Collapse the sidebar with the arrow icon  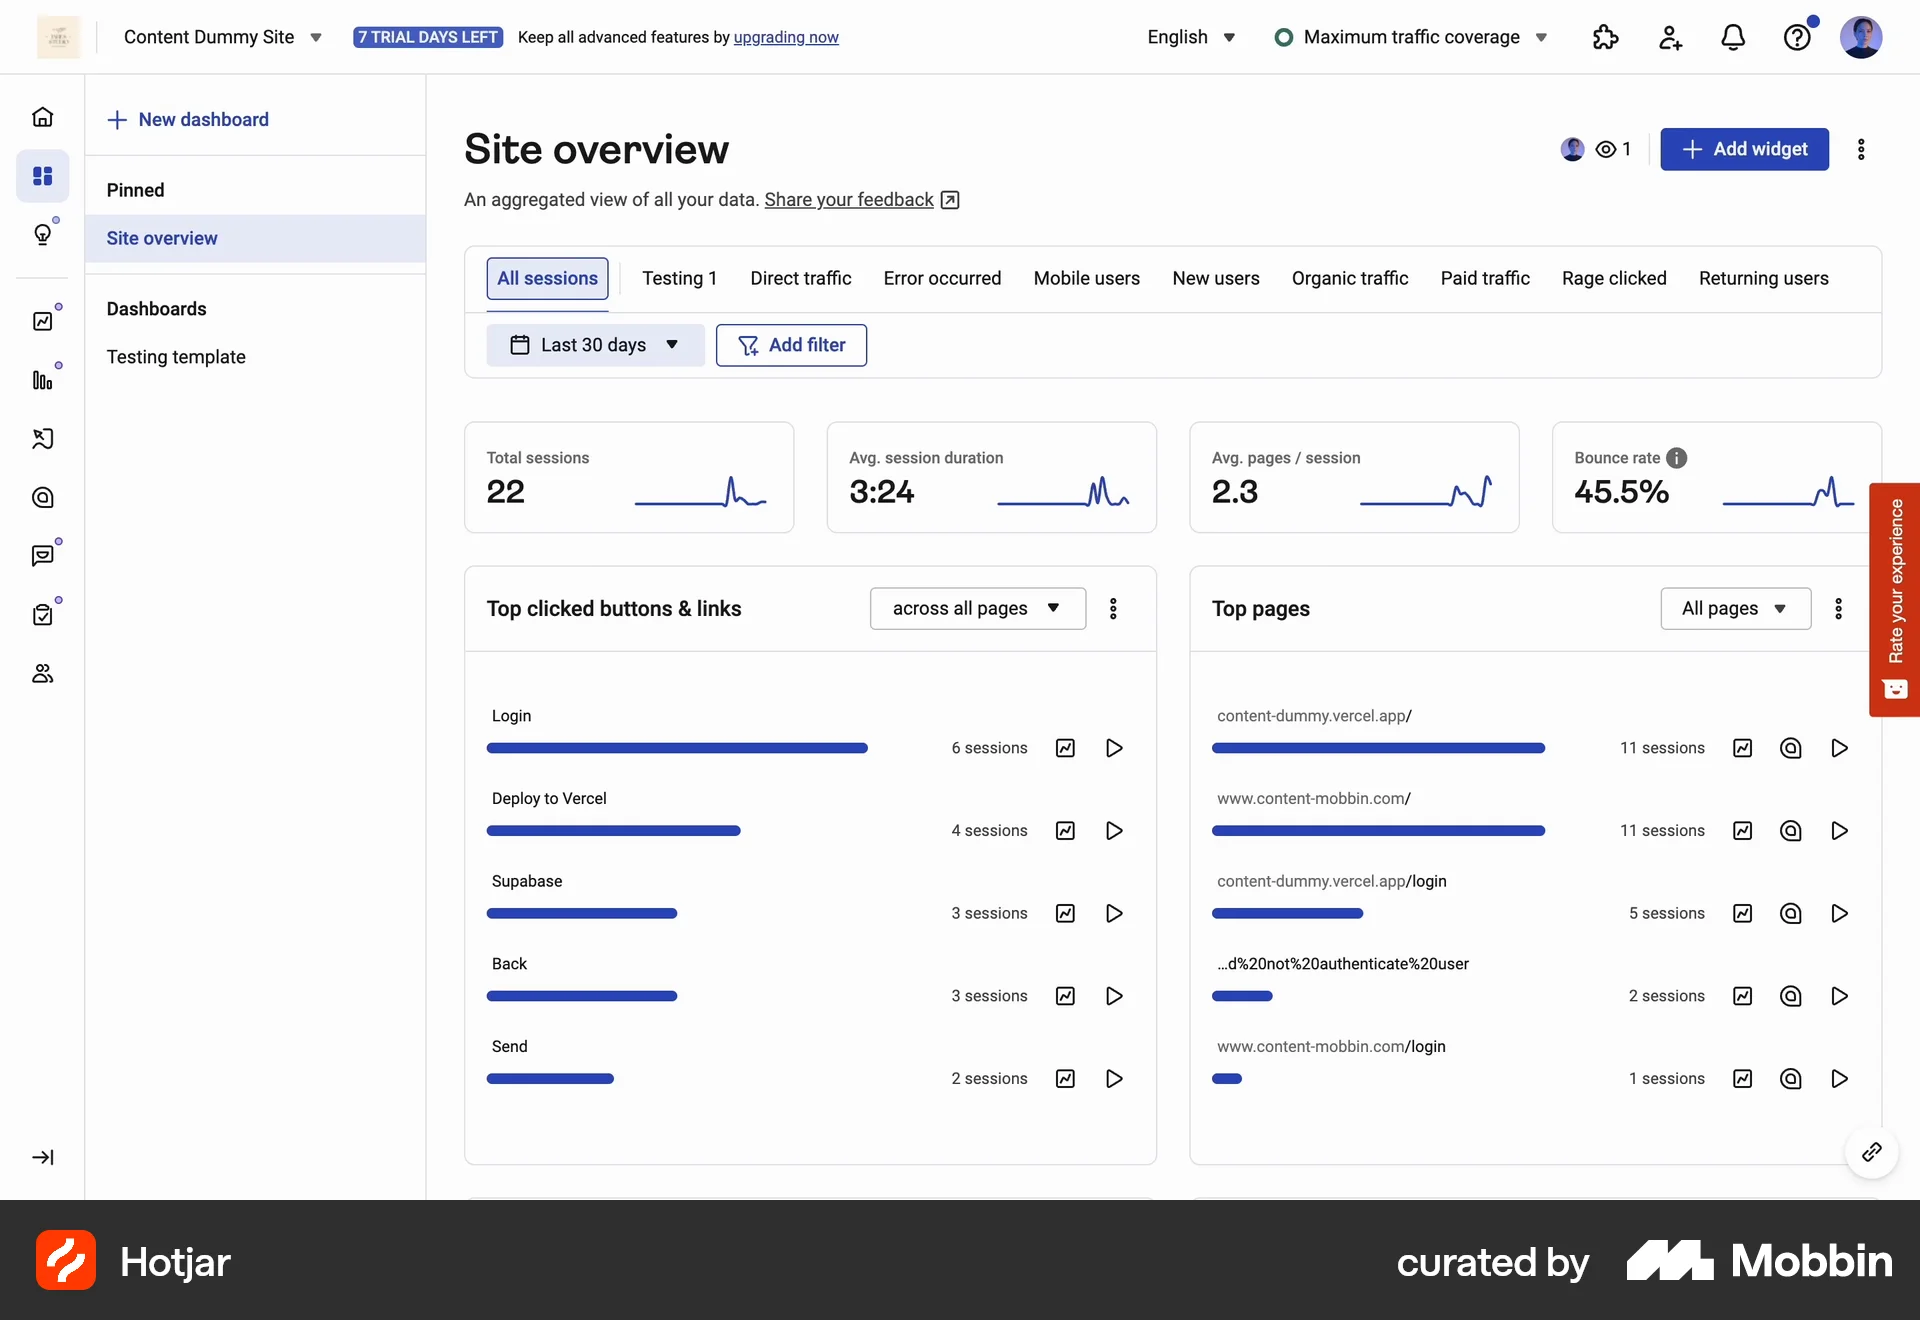pos(43,1157)
